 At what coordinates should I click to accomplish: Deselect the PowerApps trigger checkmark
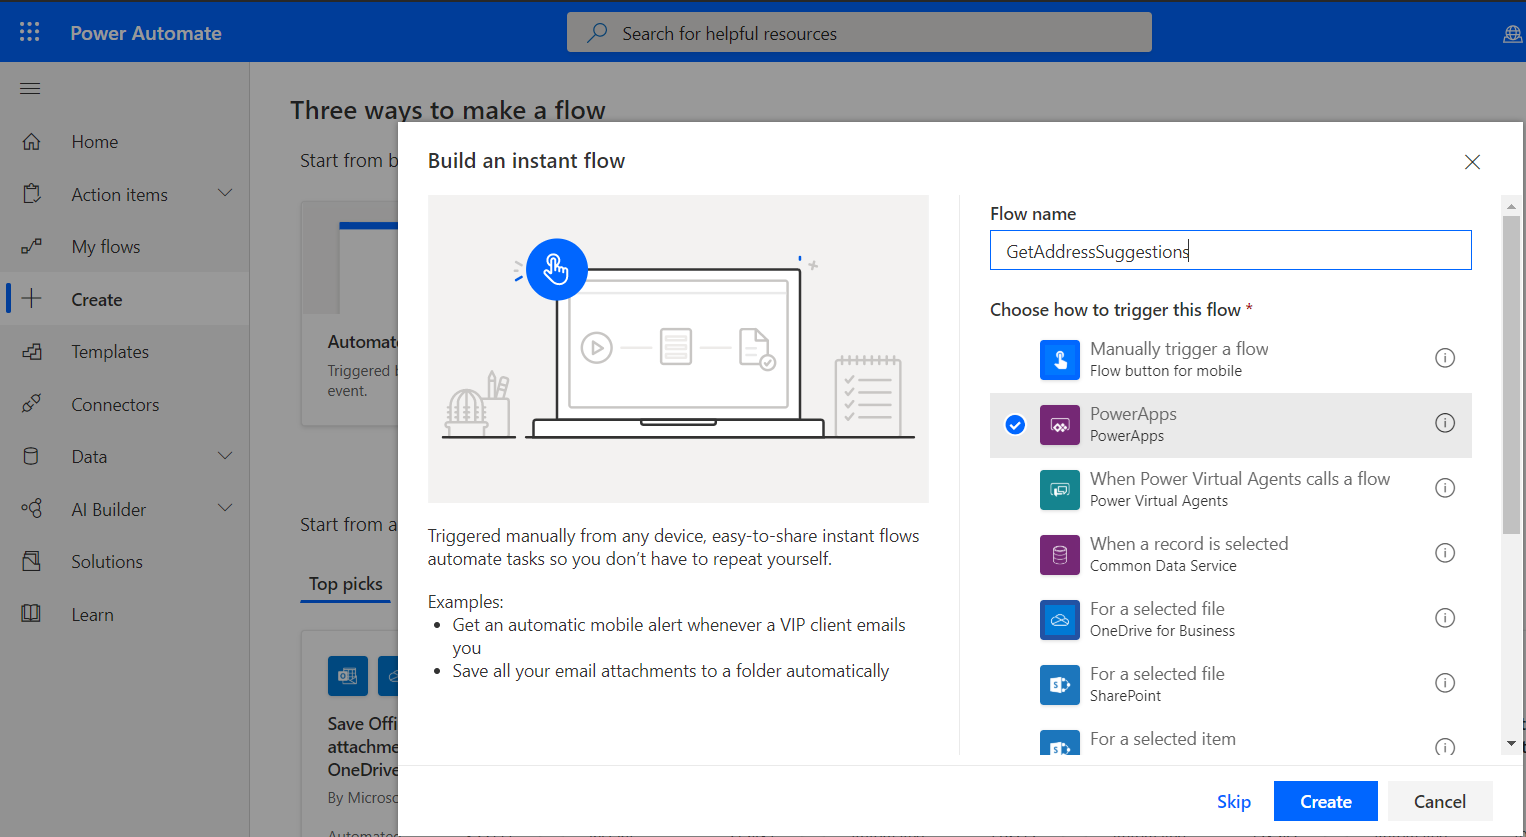[x=1014, y=424]
